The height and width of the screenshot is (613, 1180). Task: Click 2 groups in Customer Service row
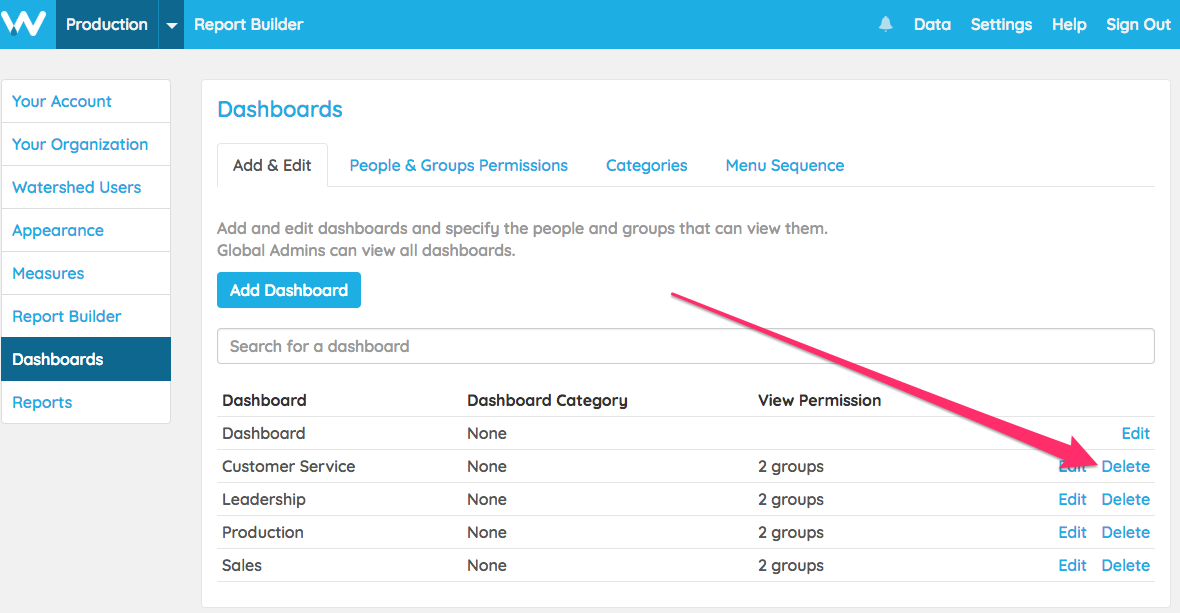pyautogui.click(x=791, y=467)
